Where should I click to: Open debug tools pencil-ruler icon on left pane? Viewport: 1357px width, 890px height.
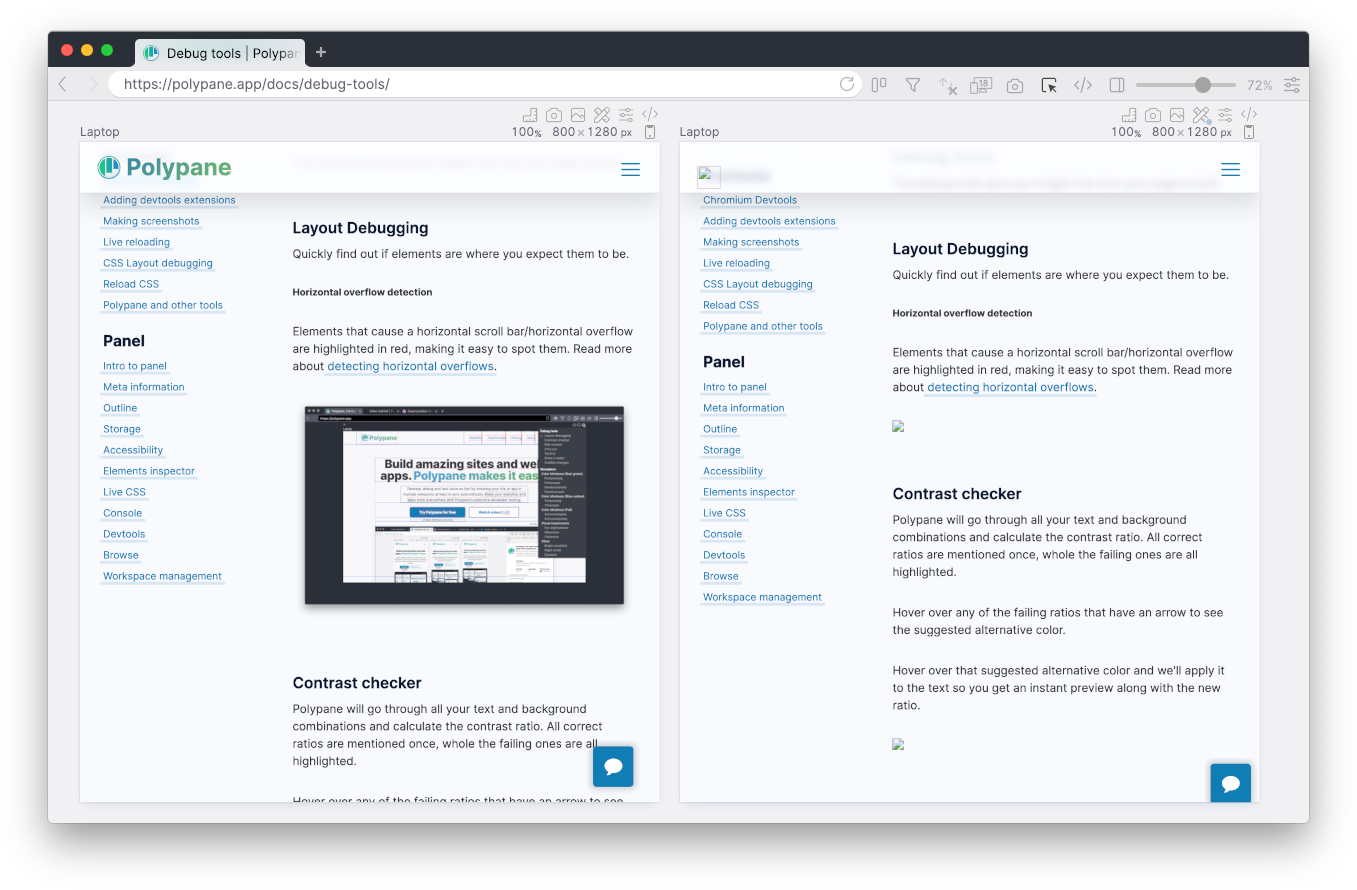point(602,115)
